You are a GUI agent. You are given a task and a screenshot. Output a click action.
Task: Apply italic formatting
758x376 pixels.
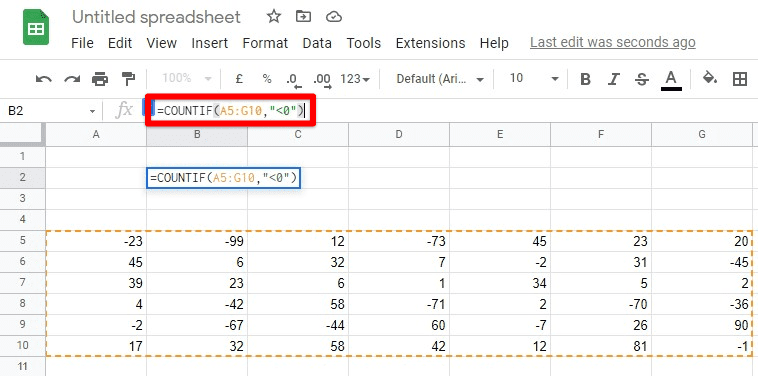(613, 79)
